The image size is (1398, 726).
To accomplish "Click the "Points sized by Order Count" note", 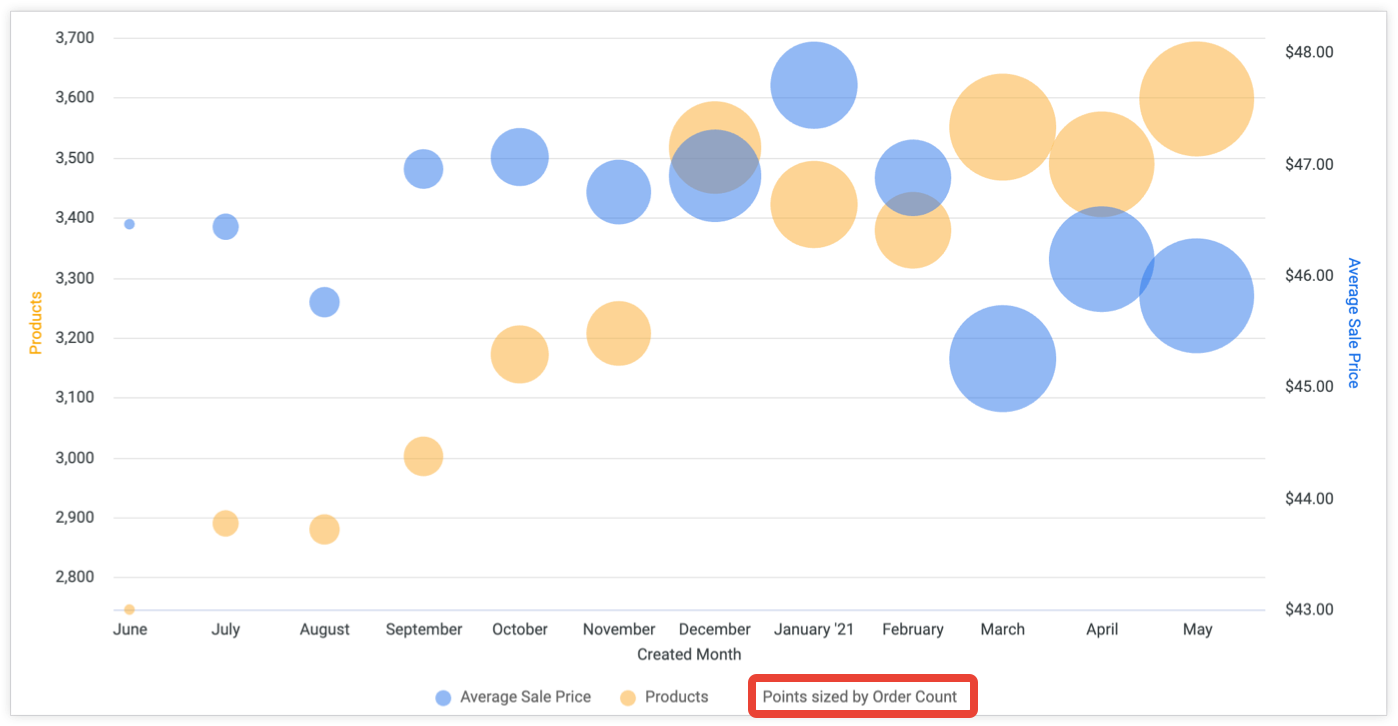I will 860,697.
